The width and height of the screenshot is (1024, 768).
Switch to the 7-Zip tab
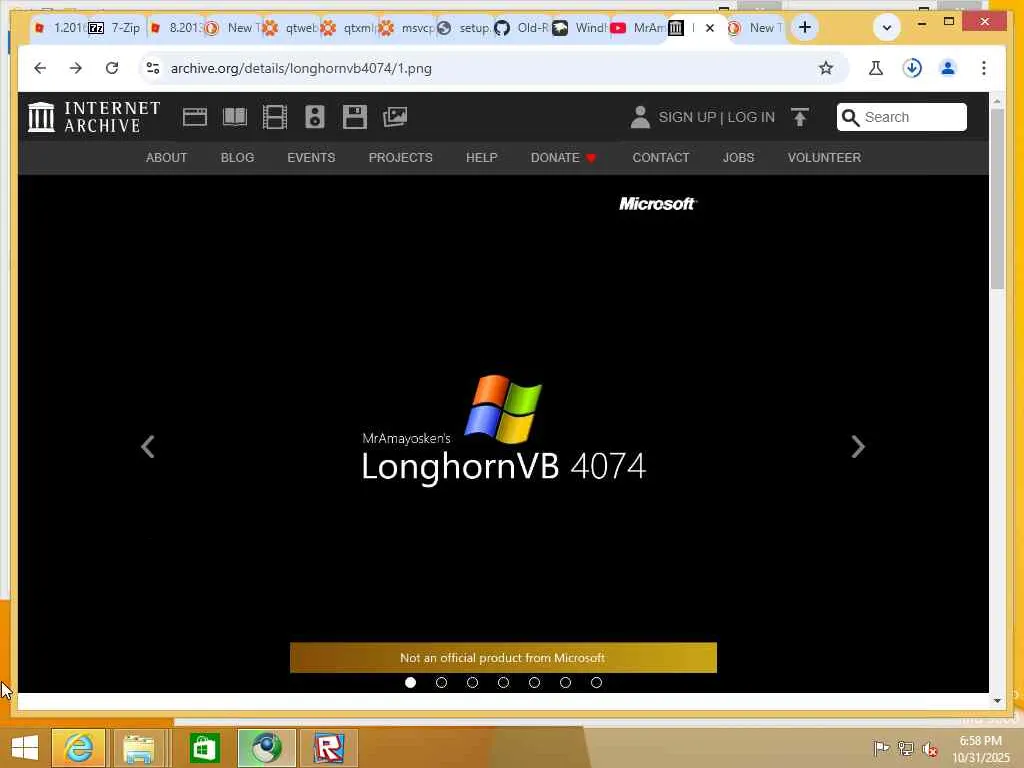(116, 28)
